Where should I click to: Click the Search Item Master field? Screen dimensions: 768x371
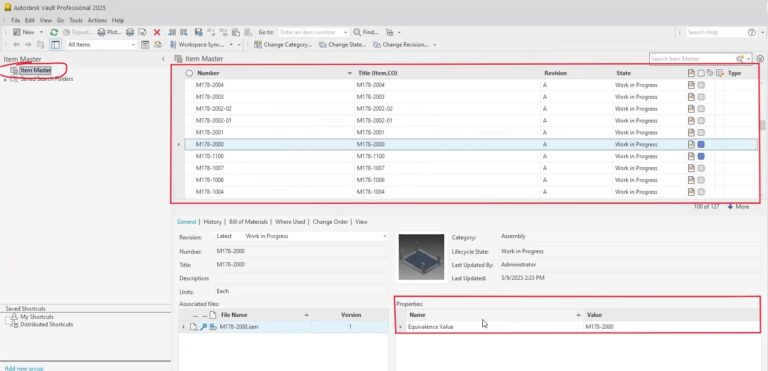[692, 59]
